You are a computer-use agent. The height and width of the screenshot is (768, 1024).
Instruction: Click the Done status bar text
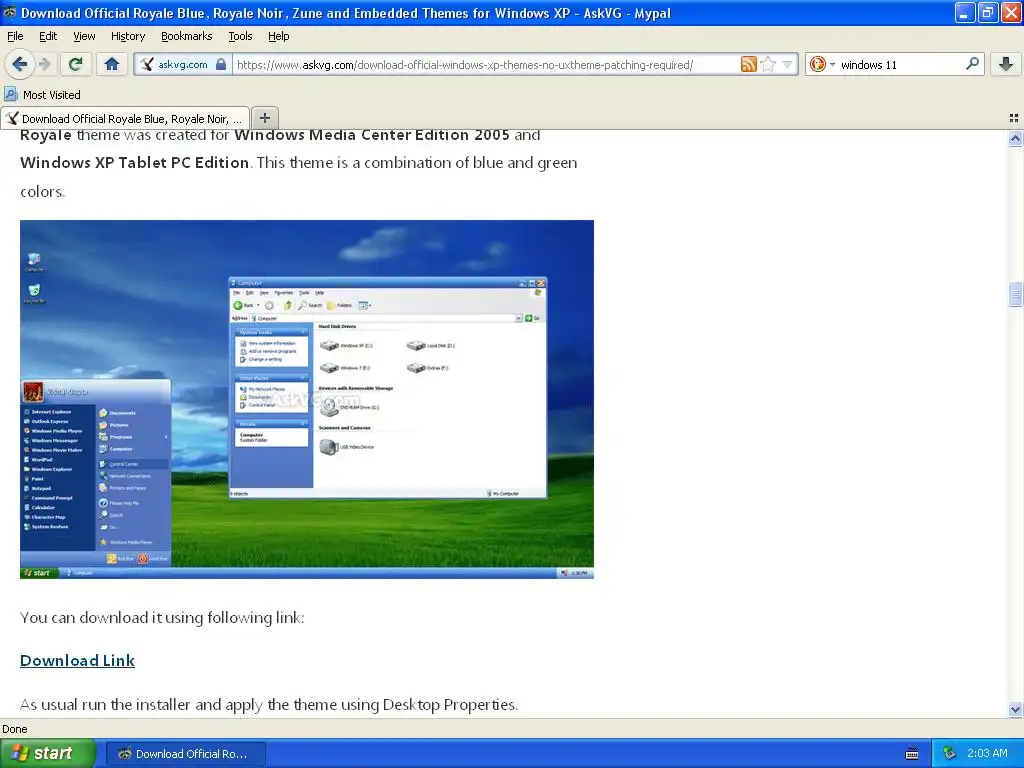(x=14, y=729)
